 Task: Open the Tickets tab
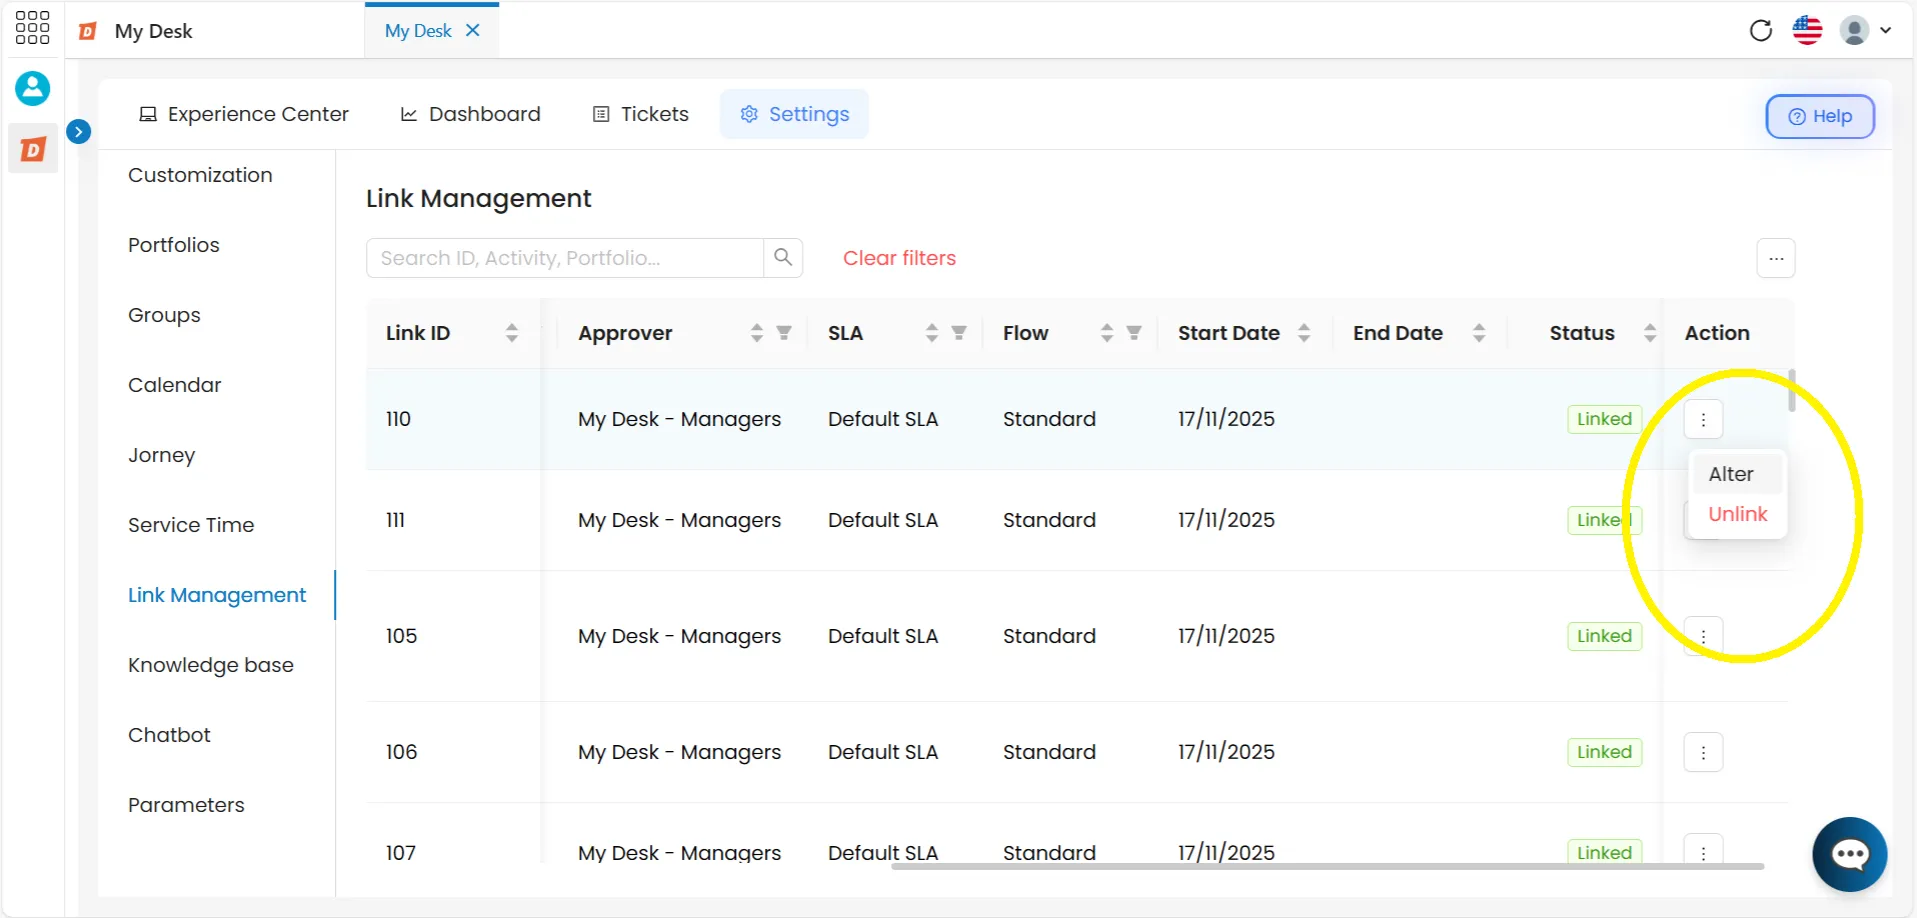click(641, 114)
